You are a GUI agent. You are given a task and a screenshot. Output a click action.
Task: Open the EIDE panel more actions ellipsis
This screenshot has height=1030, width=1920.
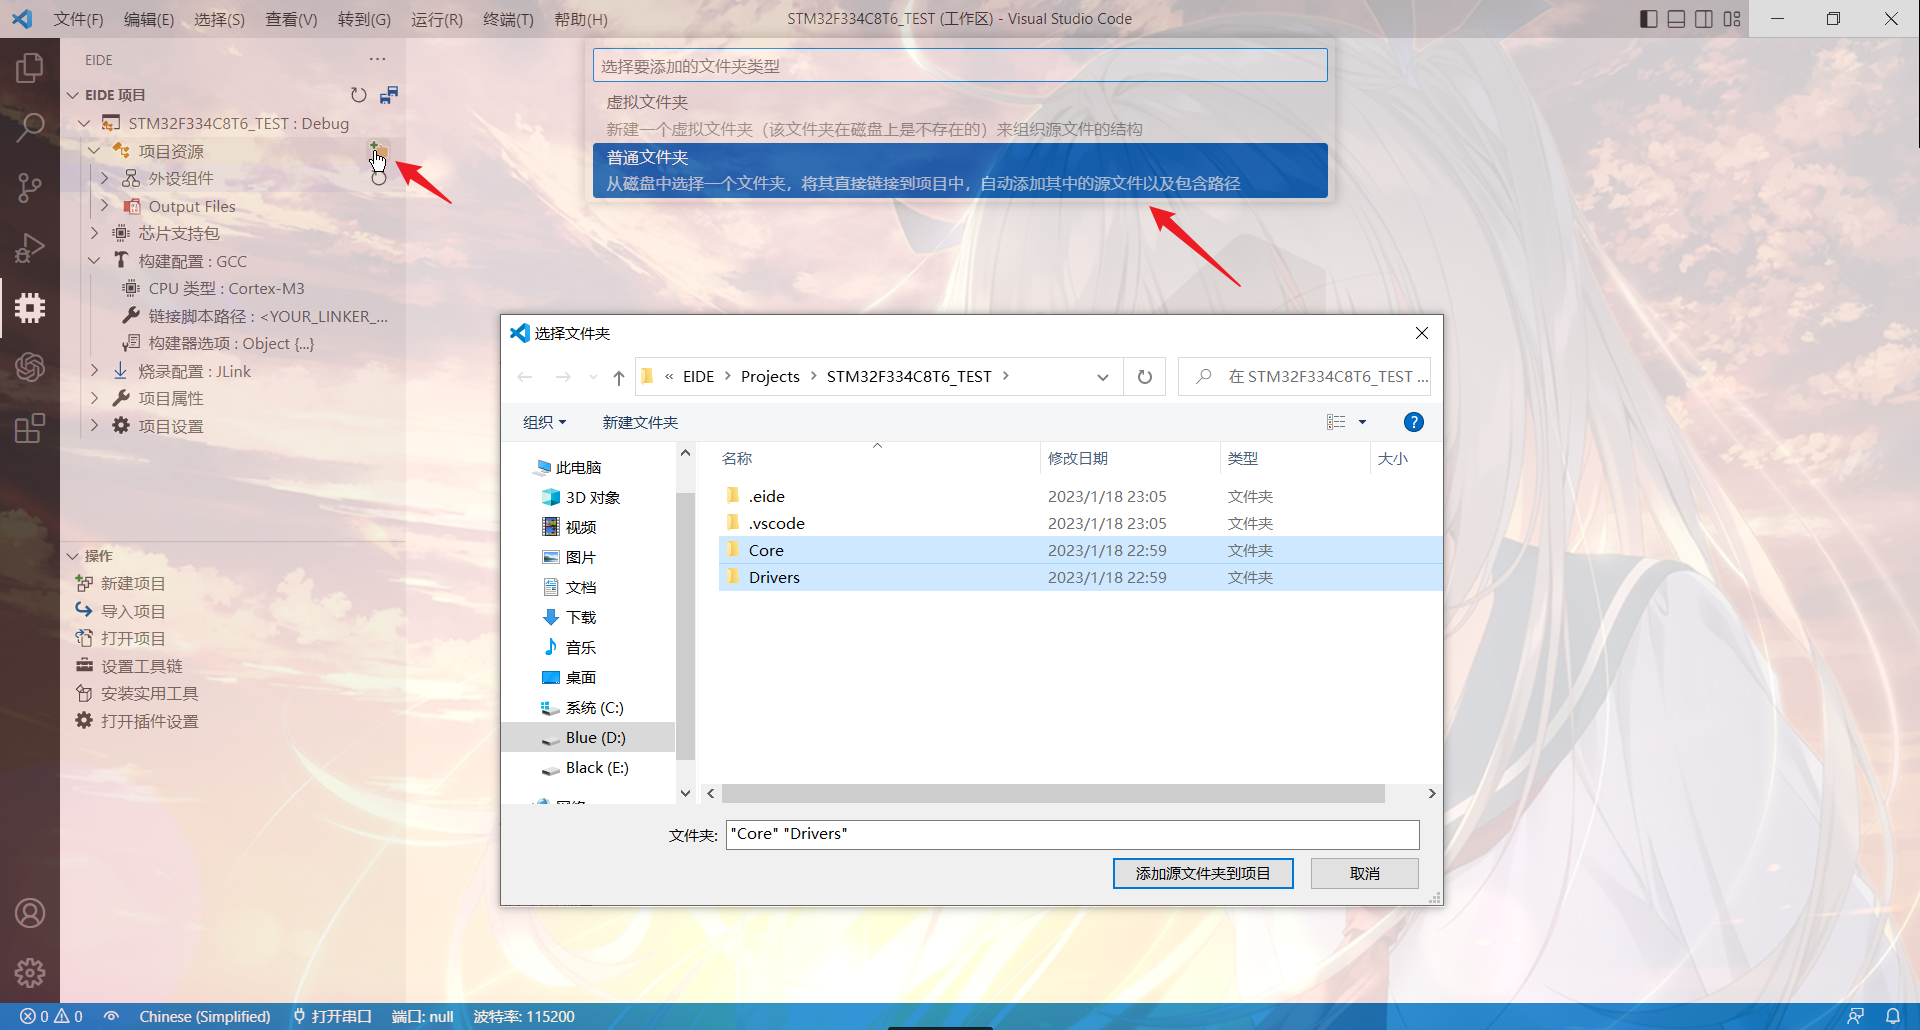377,60
